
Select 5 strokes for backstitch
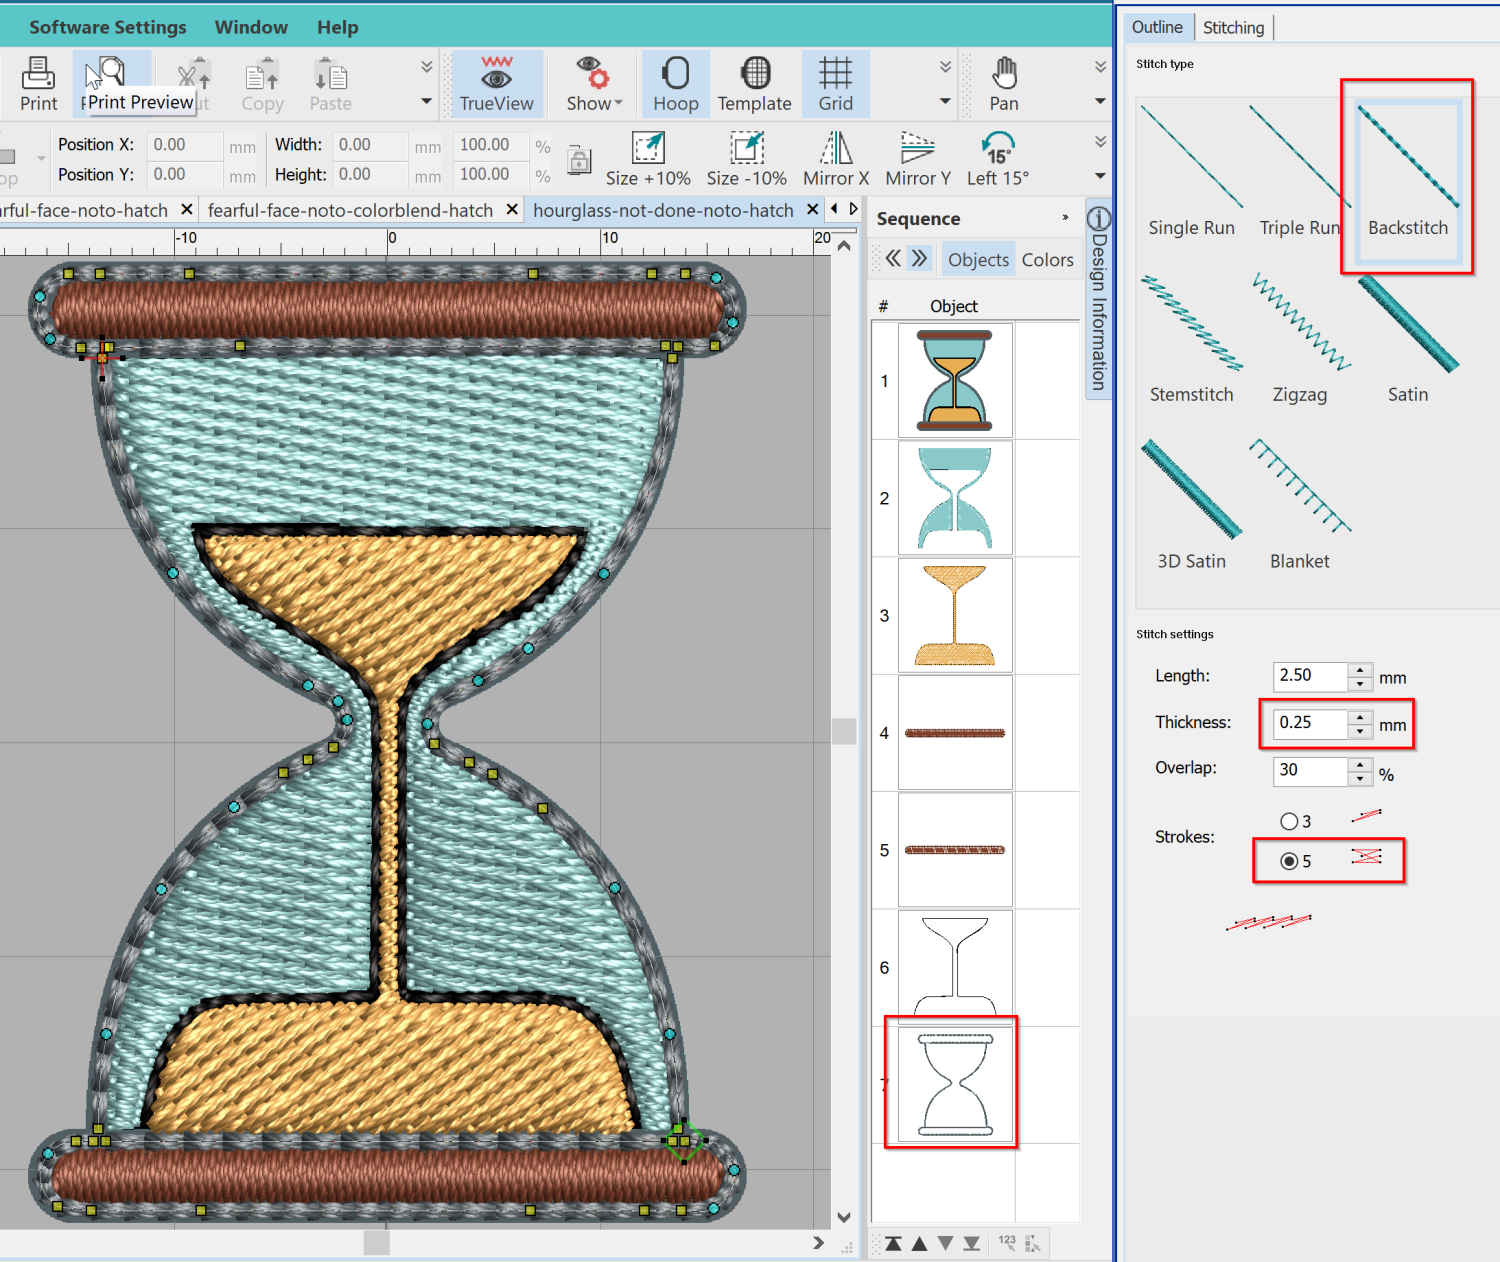(x=1290, y=860)
